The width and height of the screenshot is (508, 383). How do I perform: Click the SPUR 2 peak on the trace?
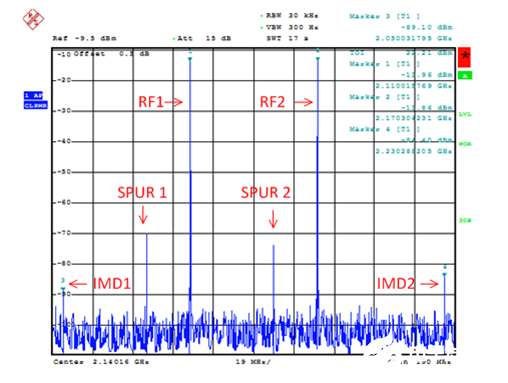(x=274, y=246)
